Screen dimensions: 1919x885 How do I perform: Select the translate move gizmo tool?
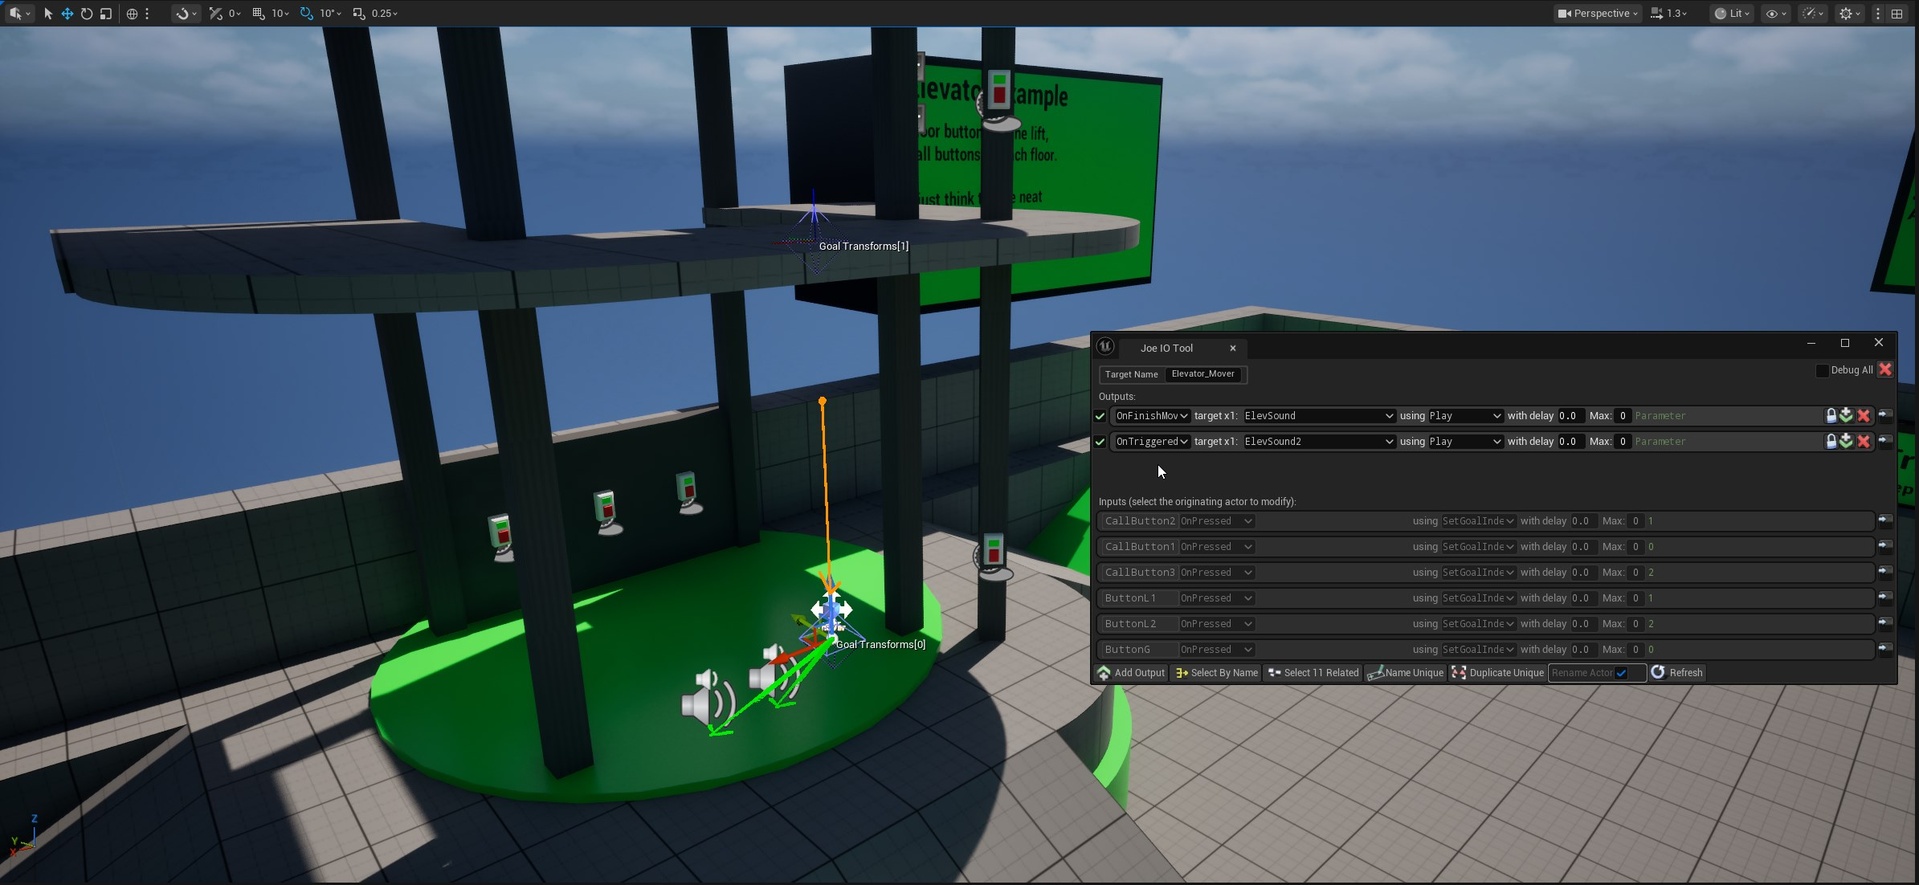pyautogui.click(x=67, y=14)
